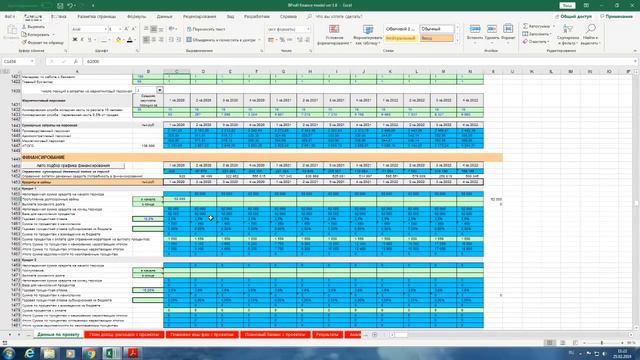The image size is (640, 360).
Task: Expand the cell styles gallery
Action: 457,41
